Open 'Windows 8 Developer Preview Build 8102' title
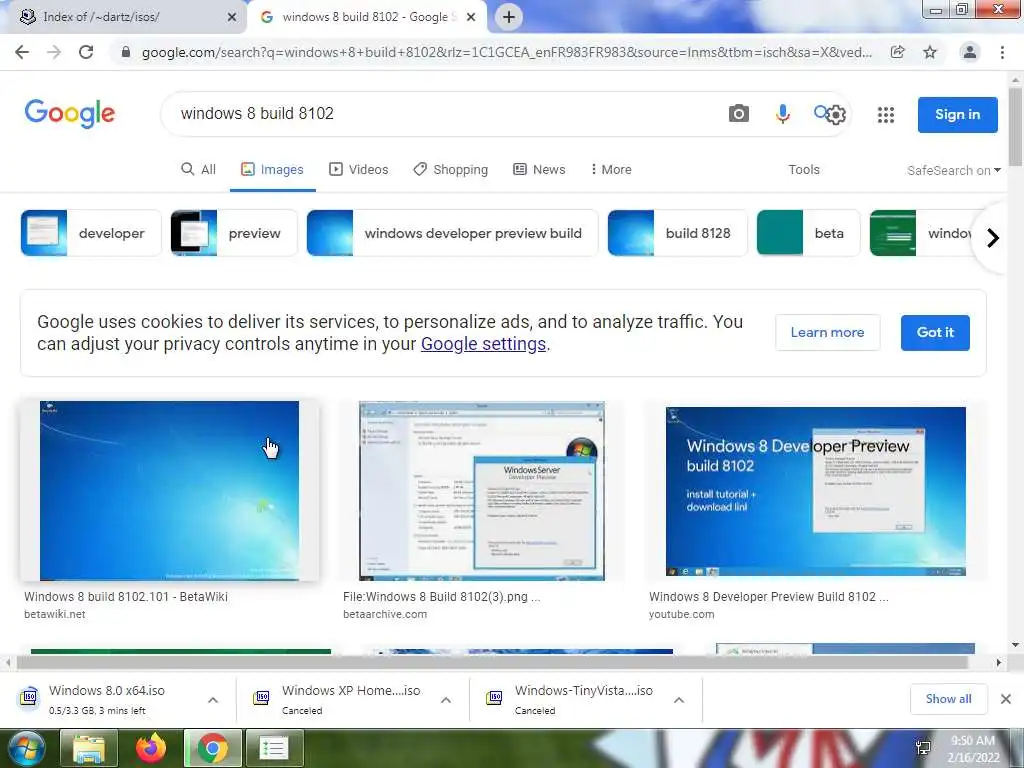1024x768 pixels. 769,596
